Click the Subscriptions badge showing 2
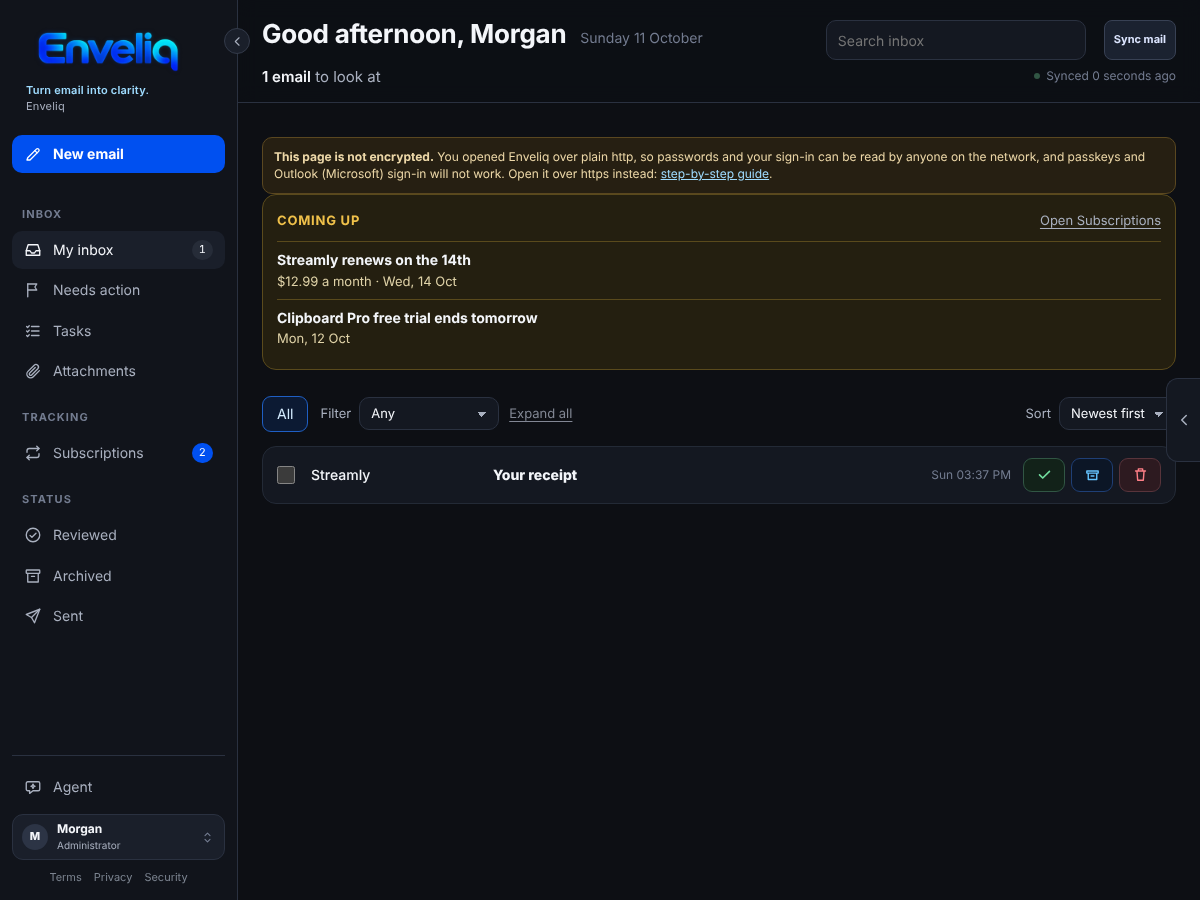1200x900 pixels. point(202,453)
